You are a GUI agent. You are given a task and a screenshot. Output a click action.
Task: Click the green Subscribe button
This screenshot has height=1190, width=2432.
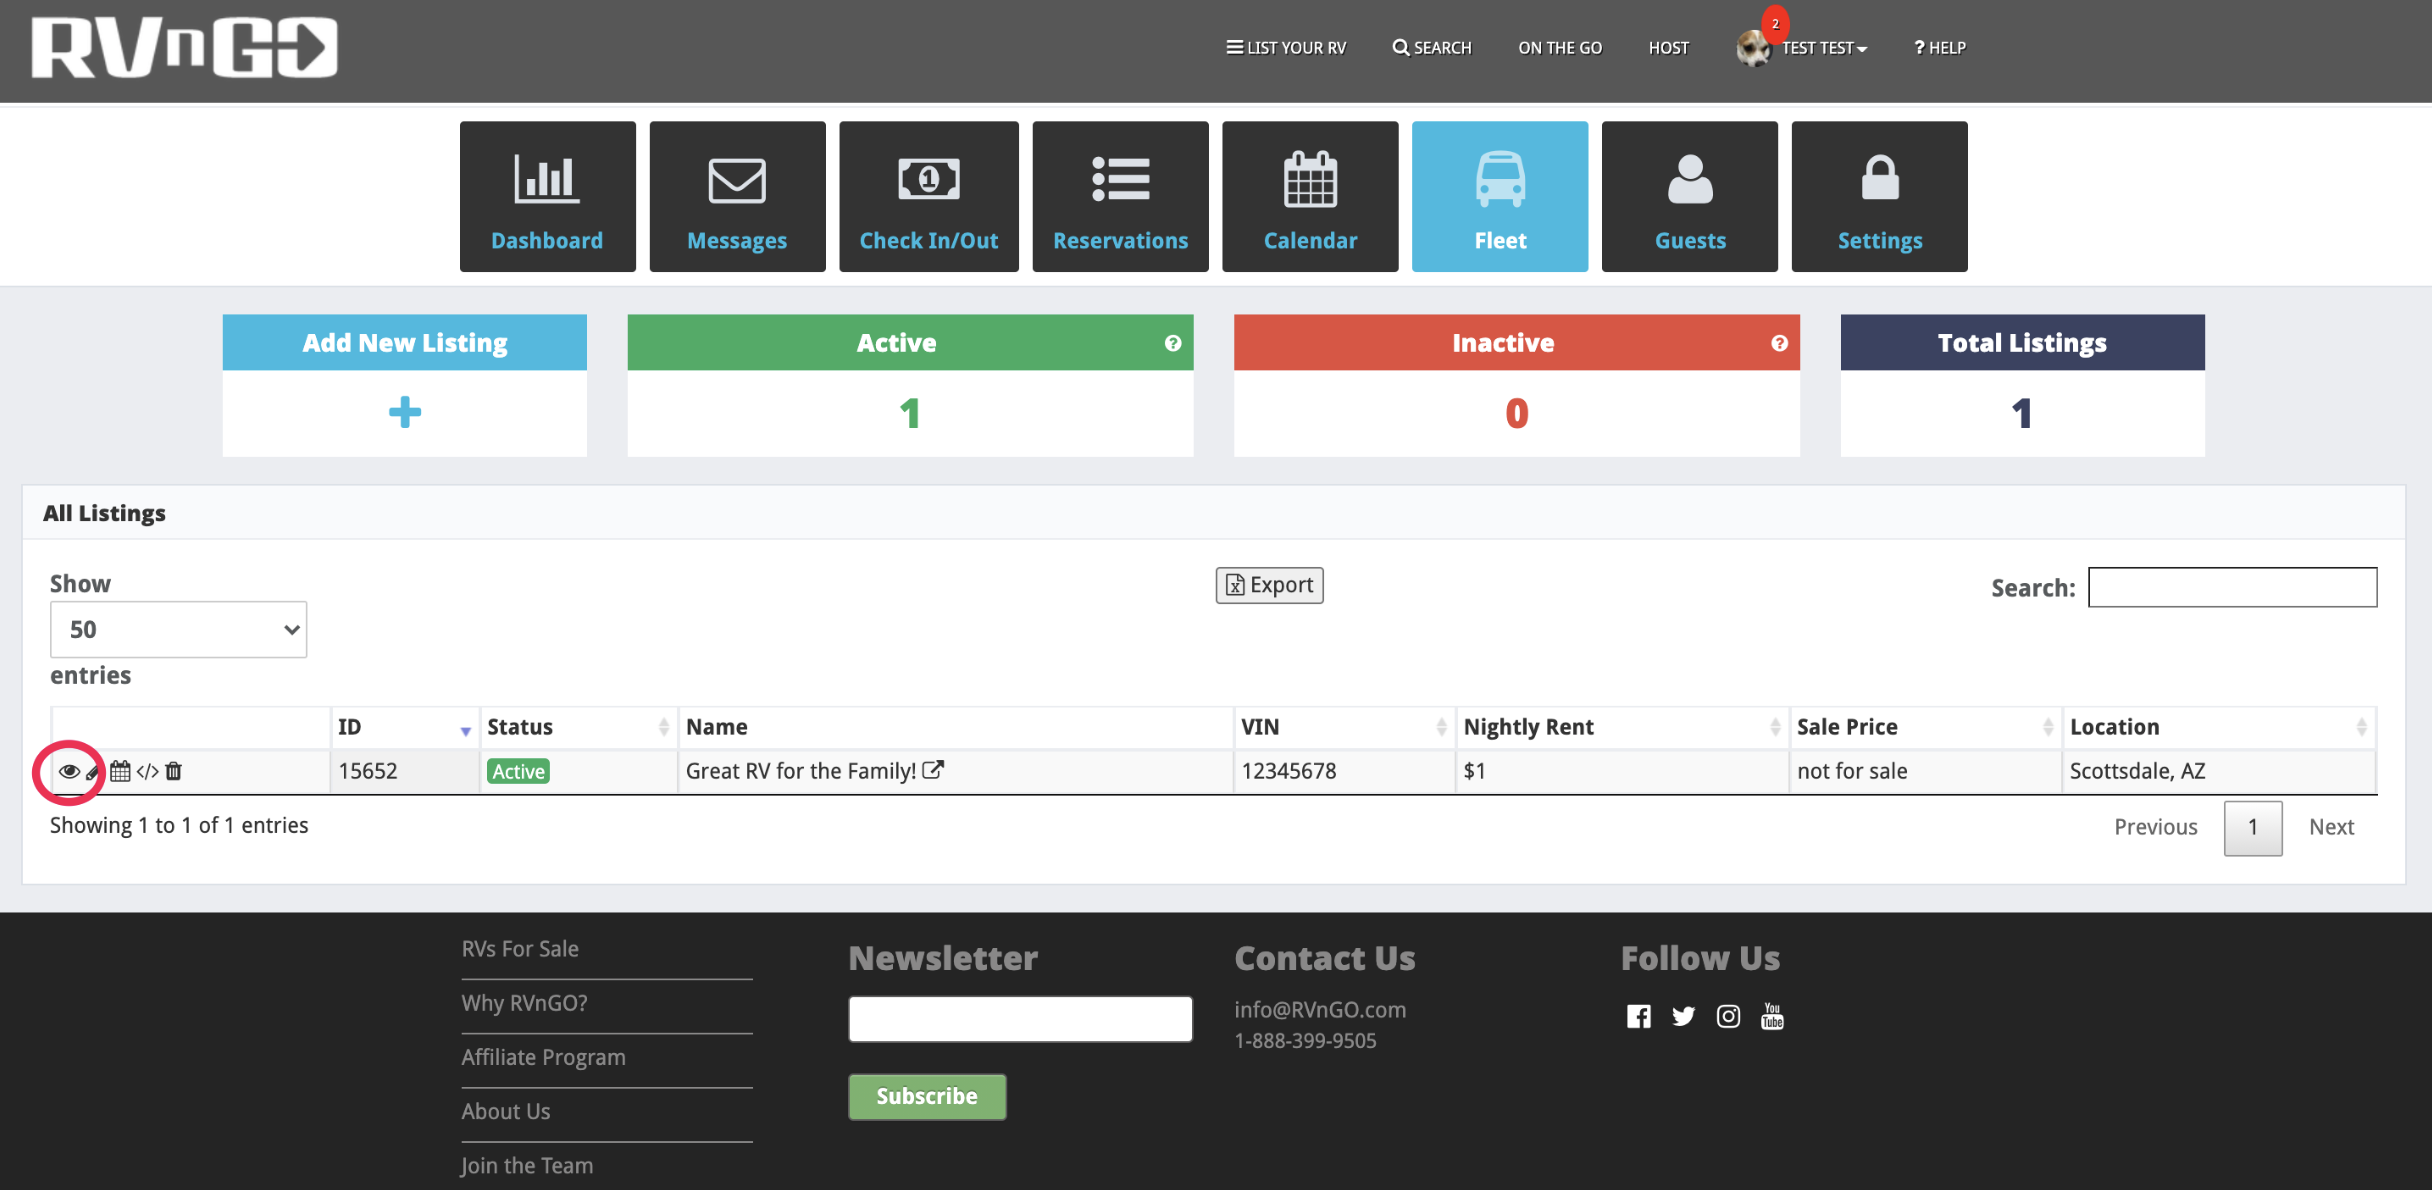[927, 1096]
